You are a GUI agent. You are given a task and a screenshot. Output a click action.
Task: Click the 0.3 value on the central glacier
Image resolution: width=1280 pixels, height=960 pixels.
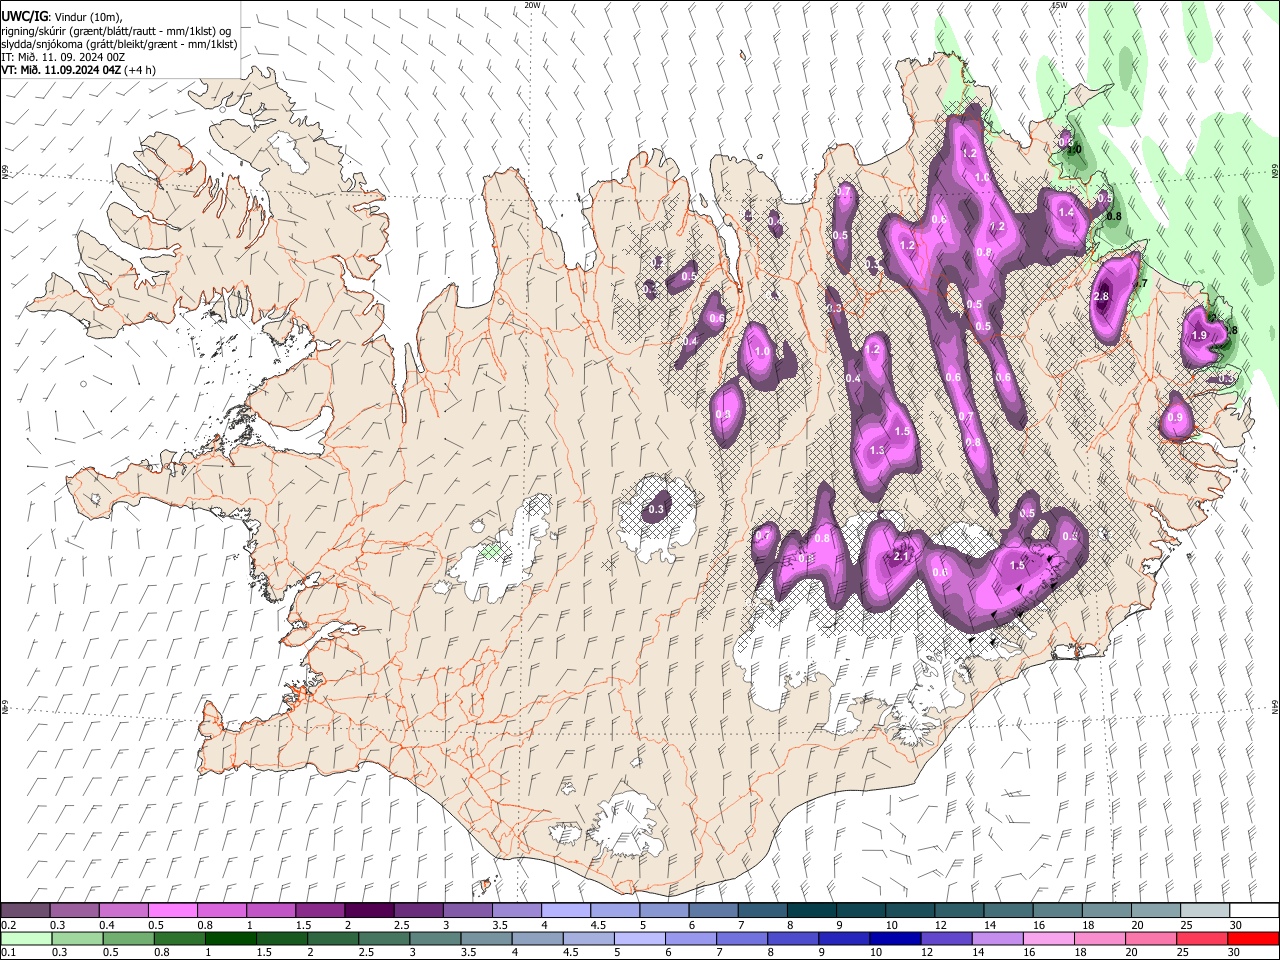click(x=656, y=510)
